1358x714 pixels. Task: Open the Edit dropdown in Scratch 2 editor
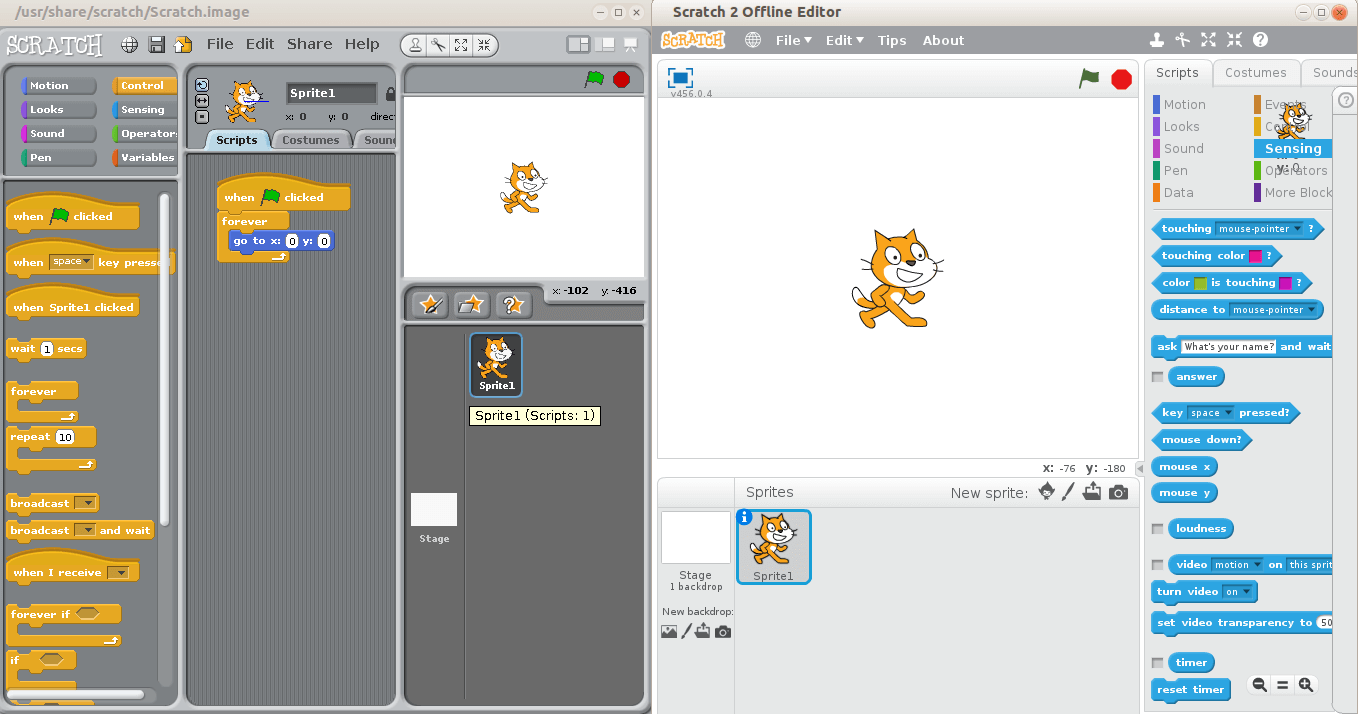tap(845, 41)
